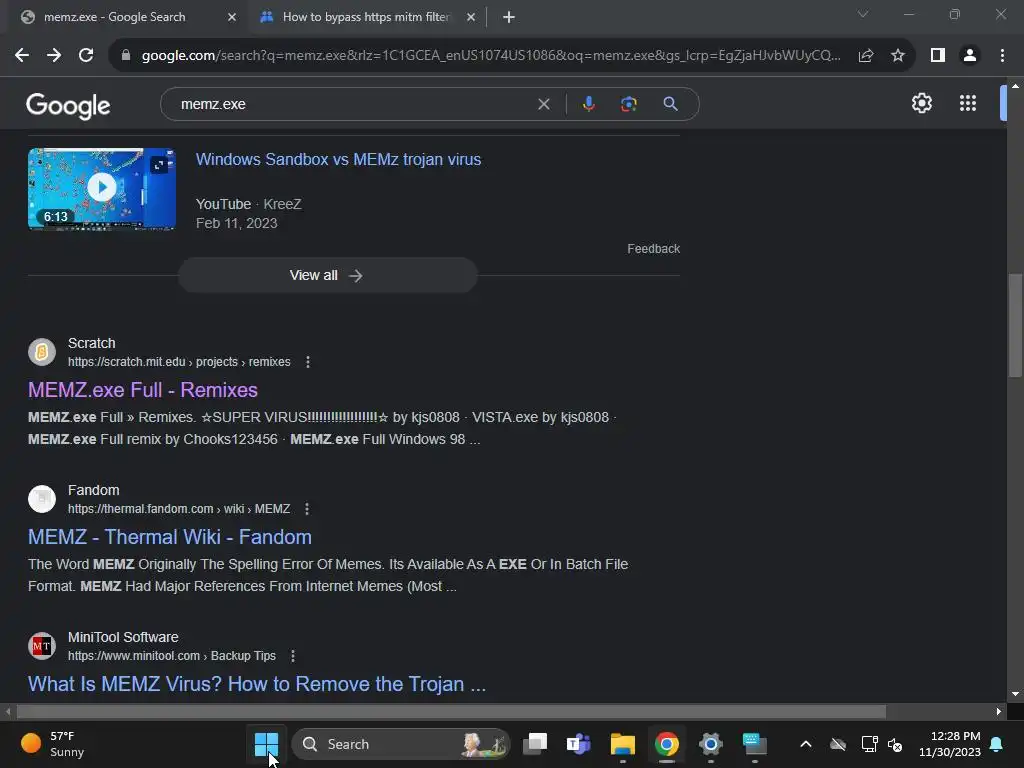Search by image with Google Lens

(x=628, y=104)
